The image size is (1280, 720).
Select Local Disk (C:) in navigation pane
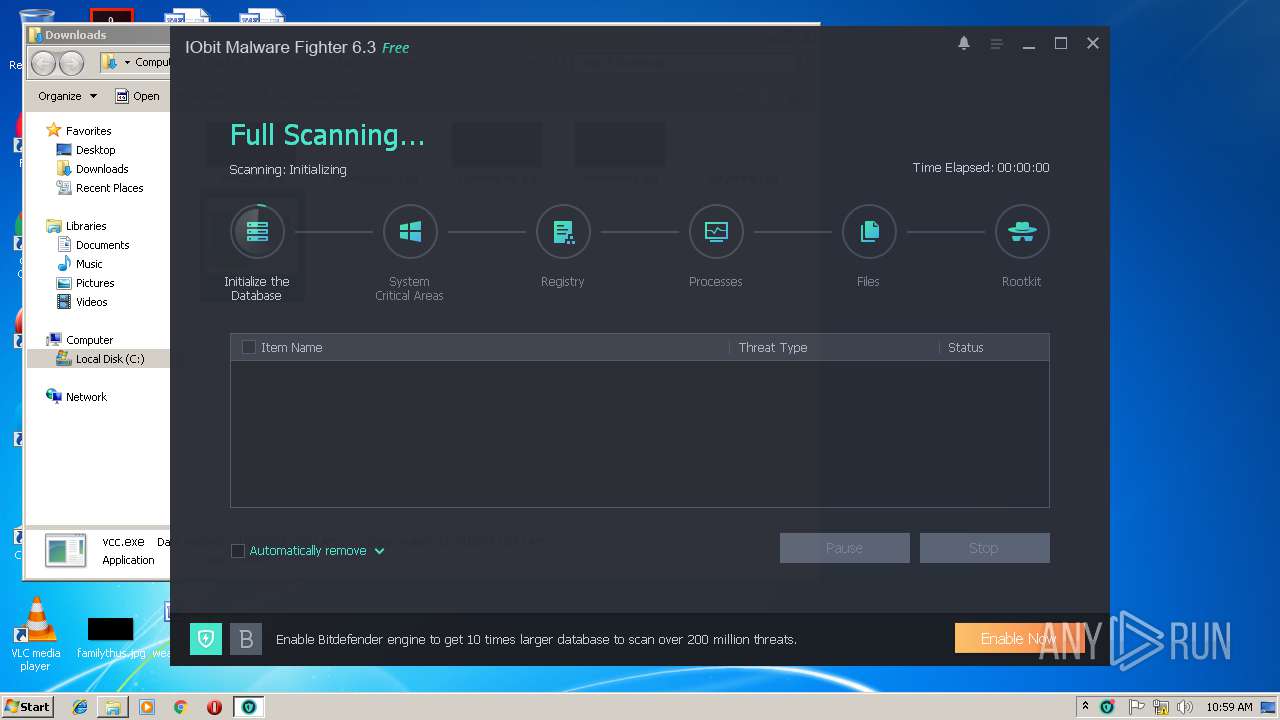(100, 359)
